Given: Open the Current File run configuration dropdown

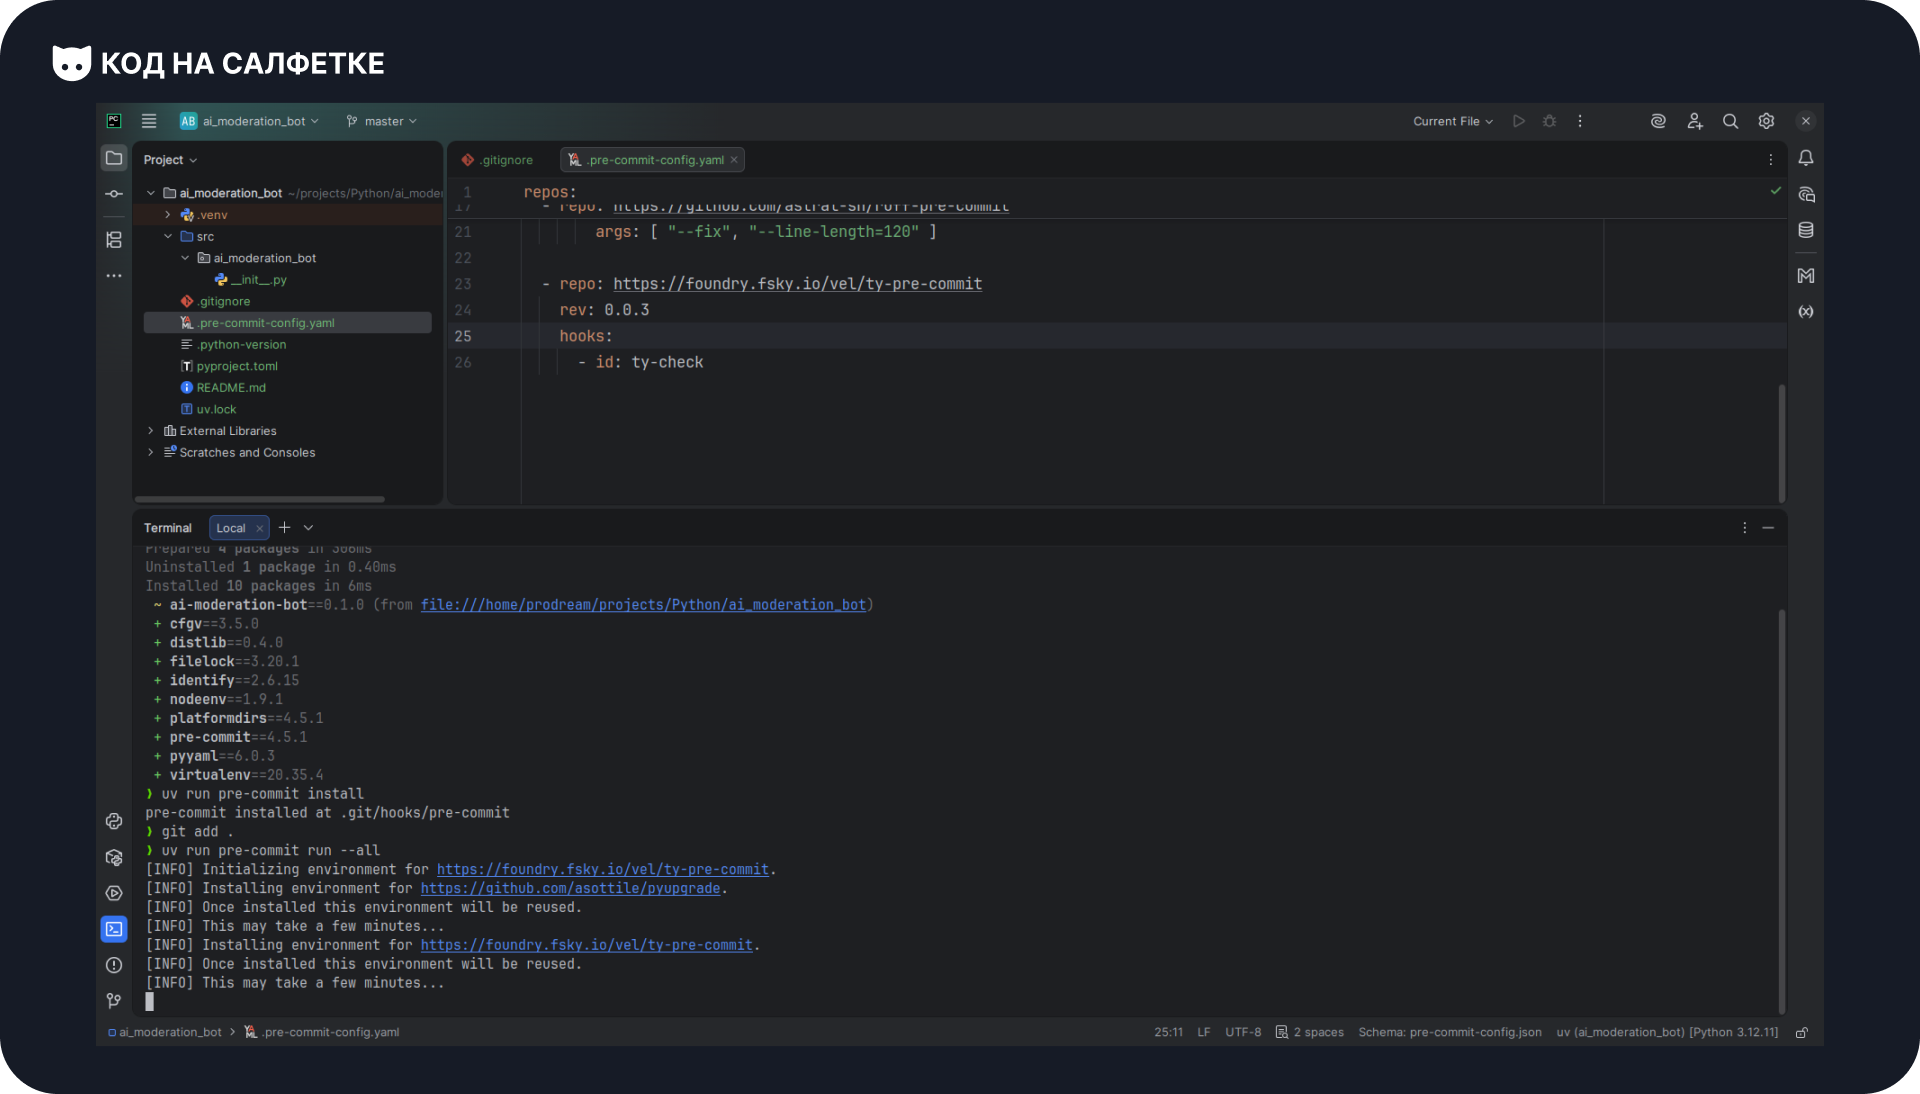Looking at the screenshot, I should point(1452,121).
